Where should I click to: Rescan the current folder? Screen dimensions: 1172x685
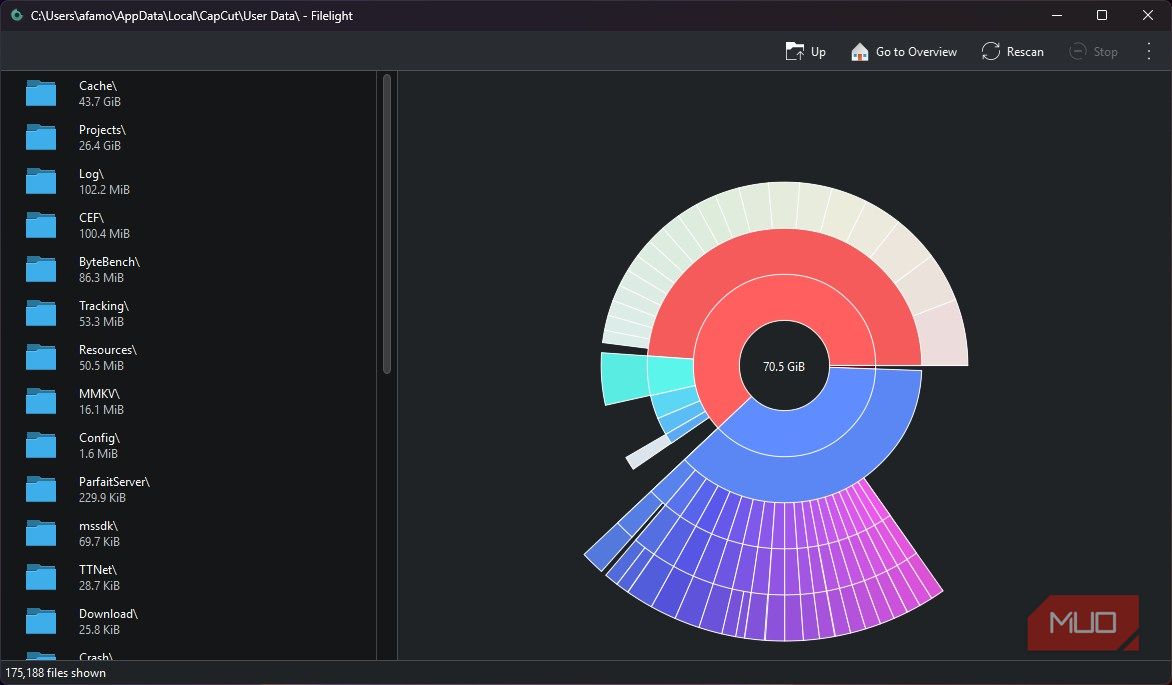1013,52
